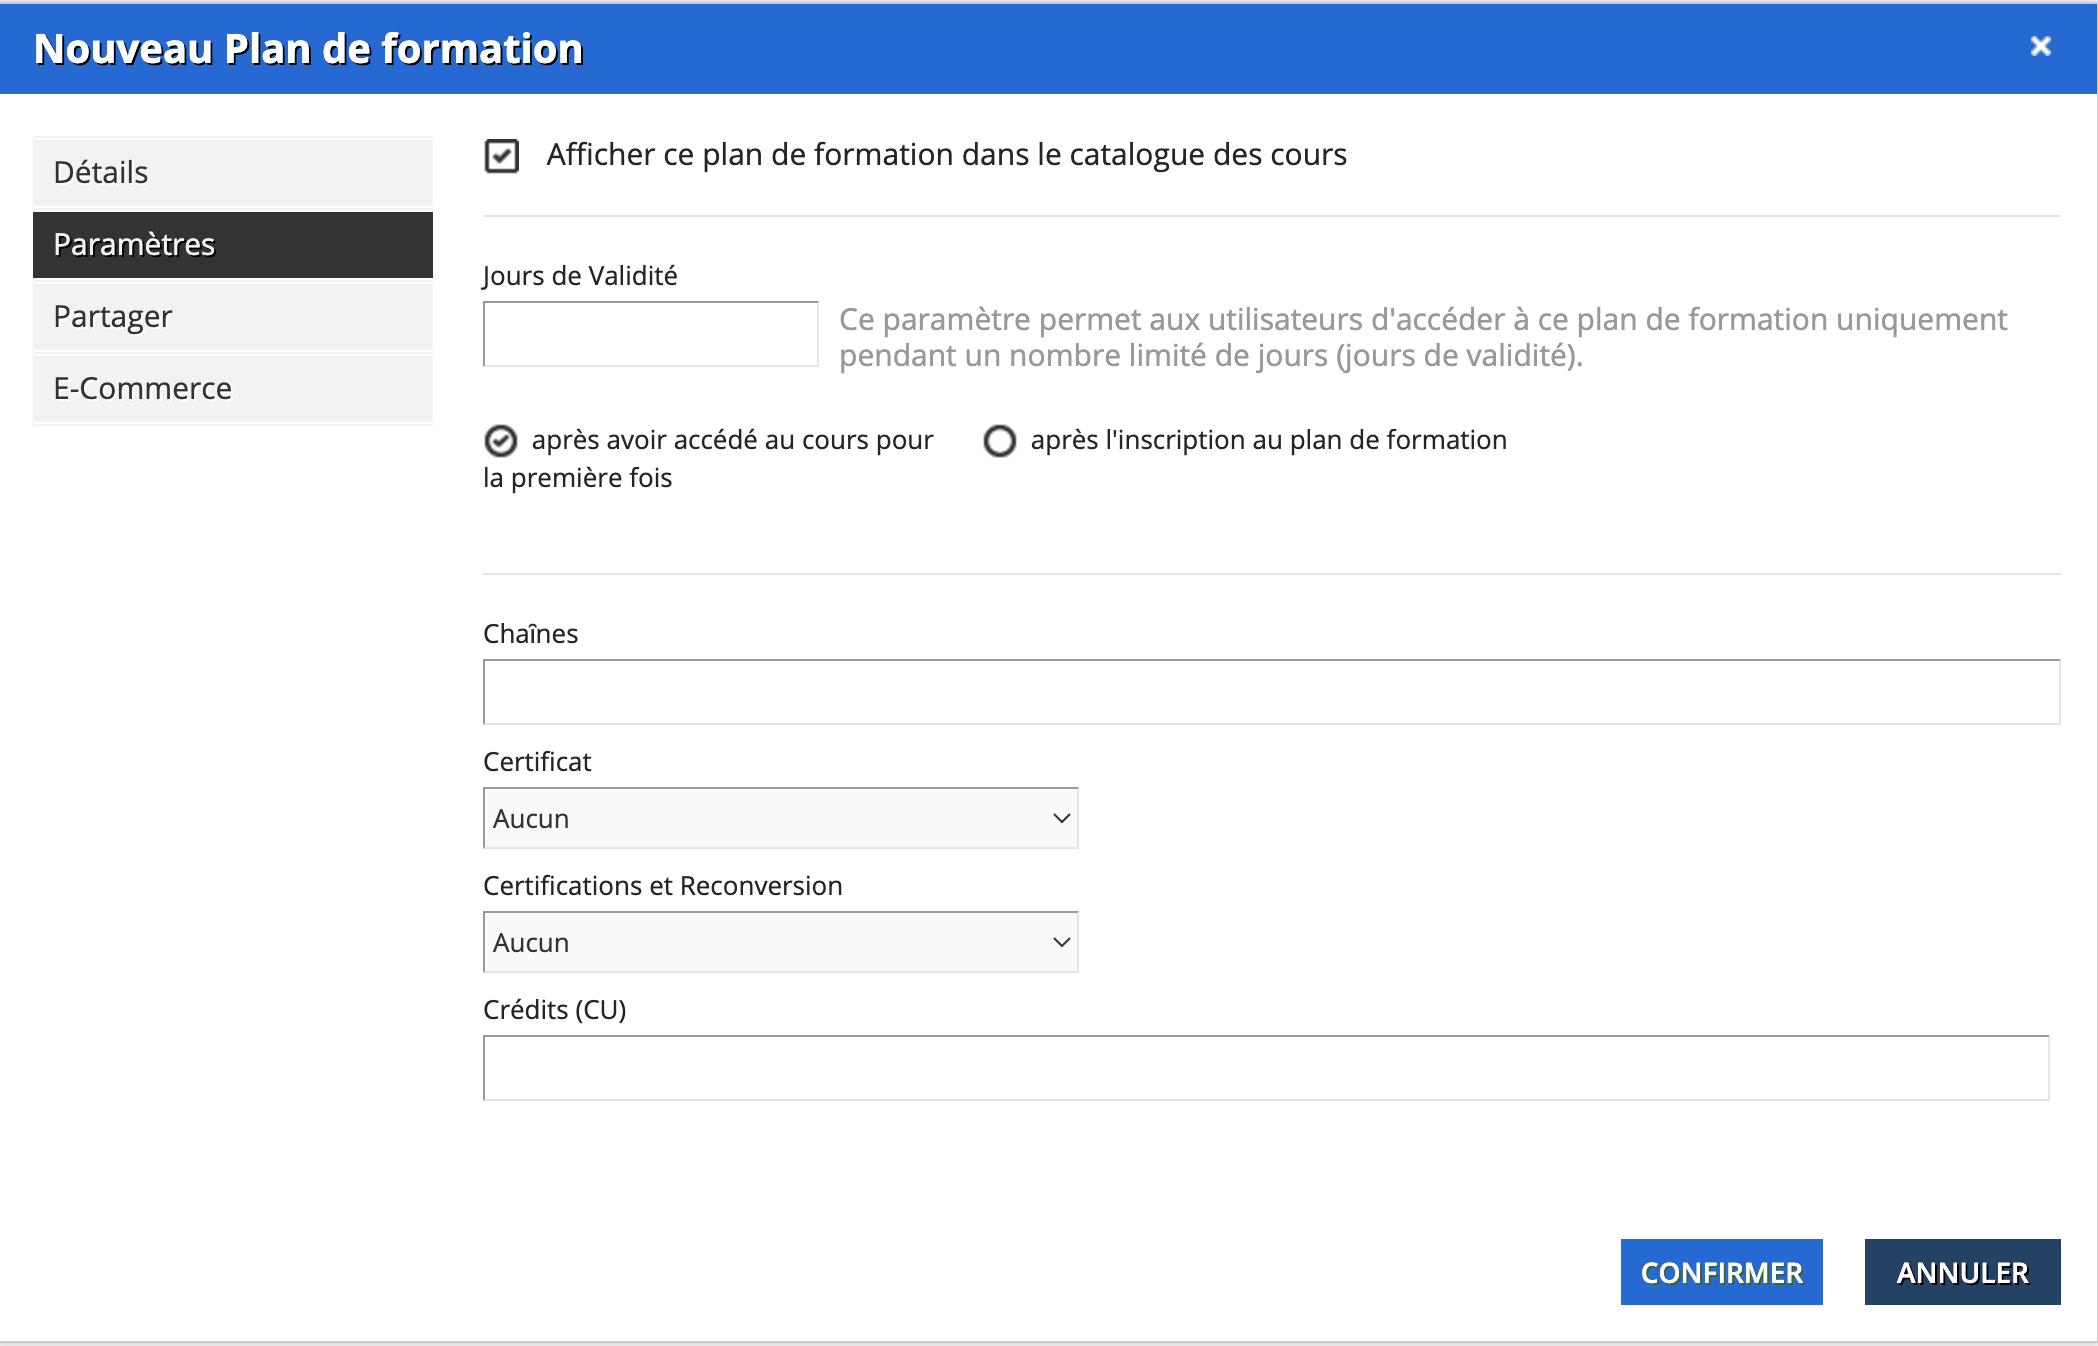This screenshot has width=2098, height=1346.
Task: Click the 'Certifications et Reconversion' label
Action: (662, 885)
